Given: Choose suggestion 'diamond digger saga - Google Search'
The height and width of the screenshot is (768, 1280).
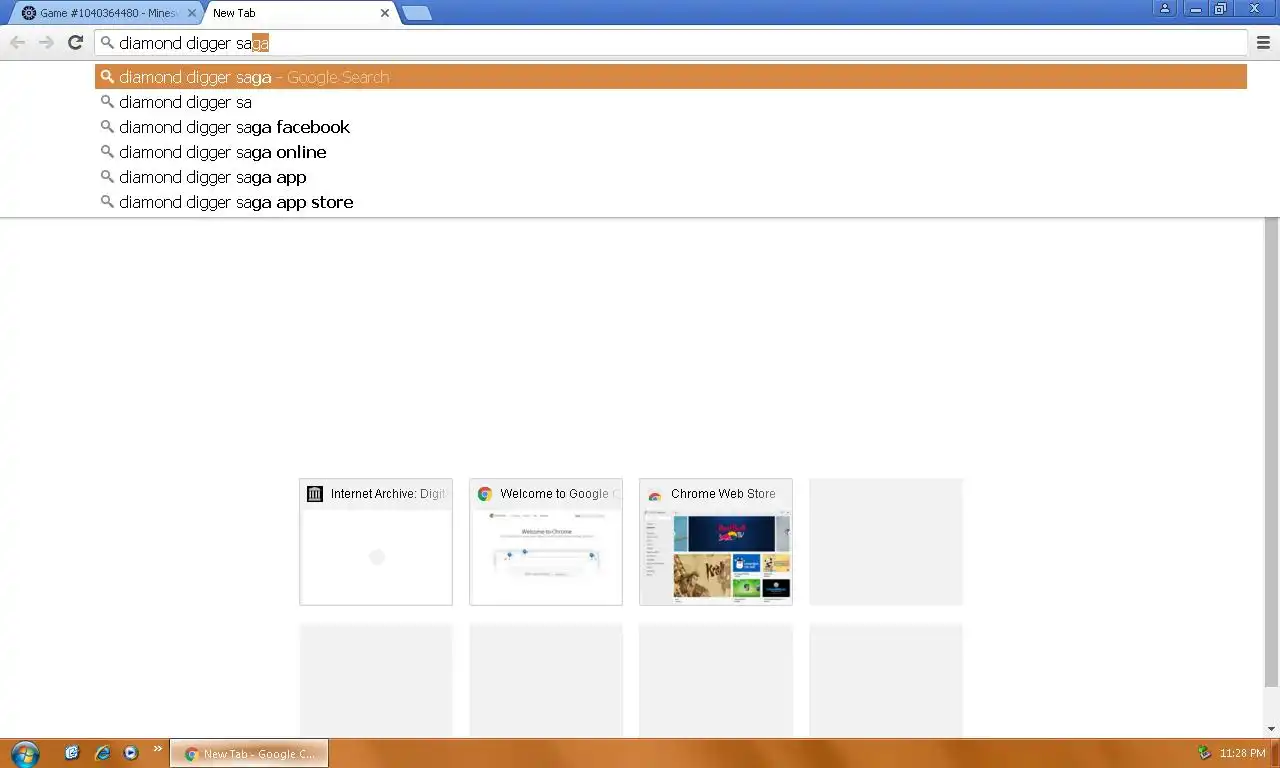Looking at the screenshot, I should (x=671, y=77).
